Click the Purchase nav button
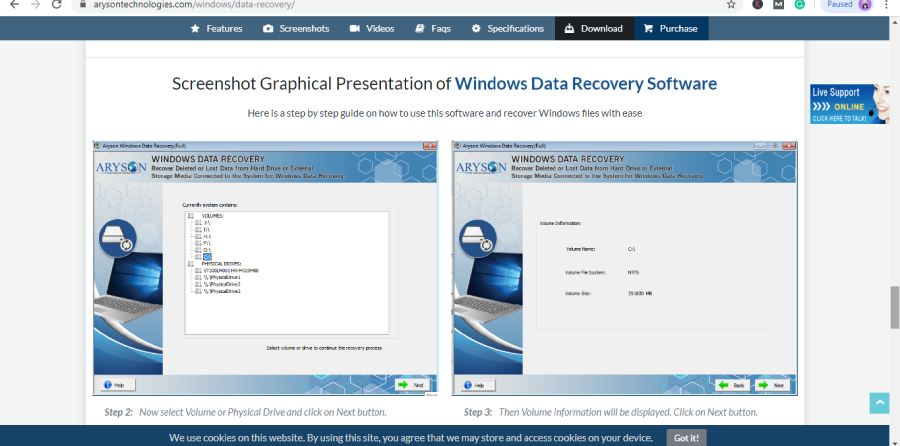 [x=671, y=29]
